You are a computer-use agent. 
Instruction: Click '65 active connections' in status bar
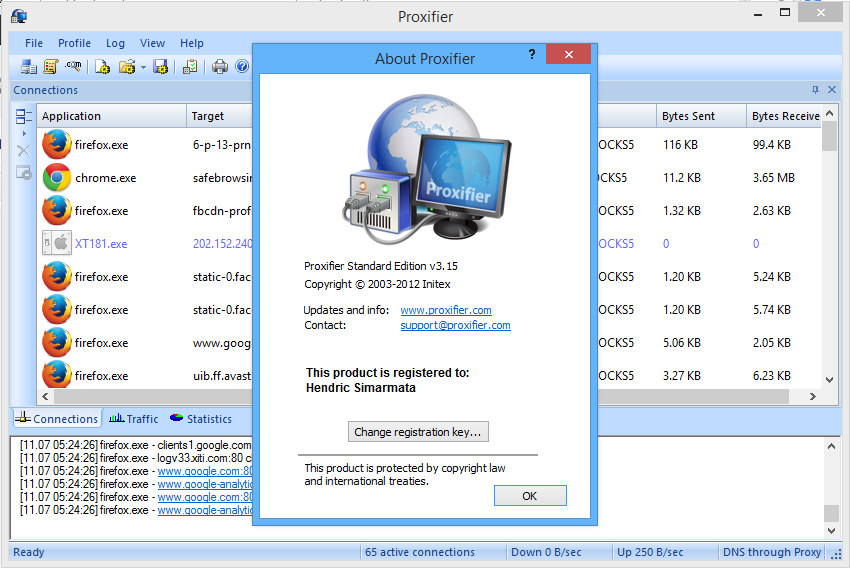(420, 552)
